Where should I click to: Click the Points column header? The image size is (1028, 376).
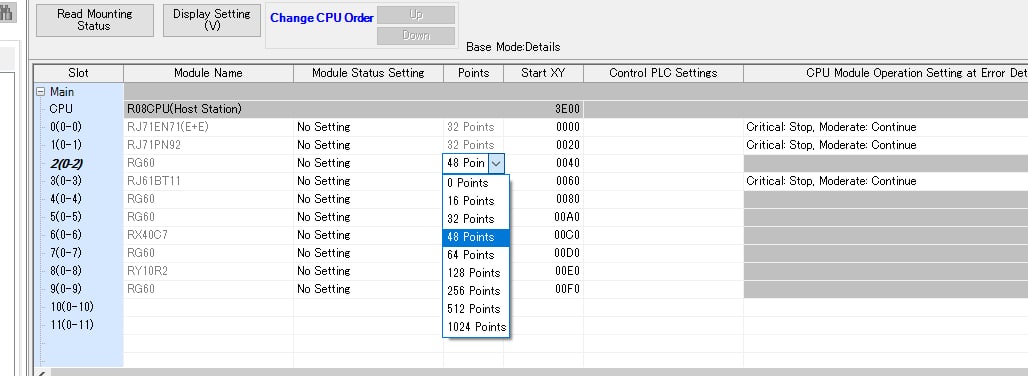click(x=473, y=73)
